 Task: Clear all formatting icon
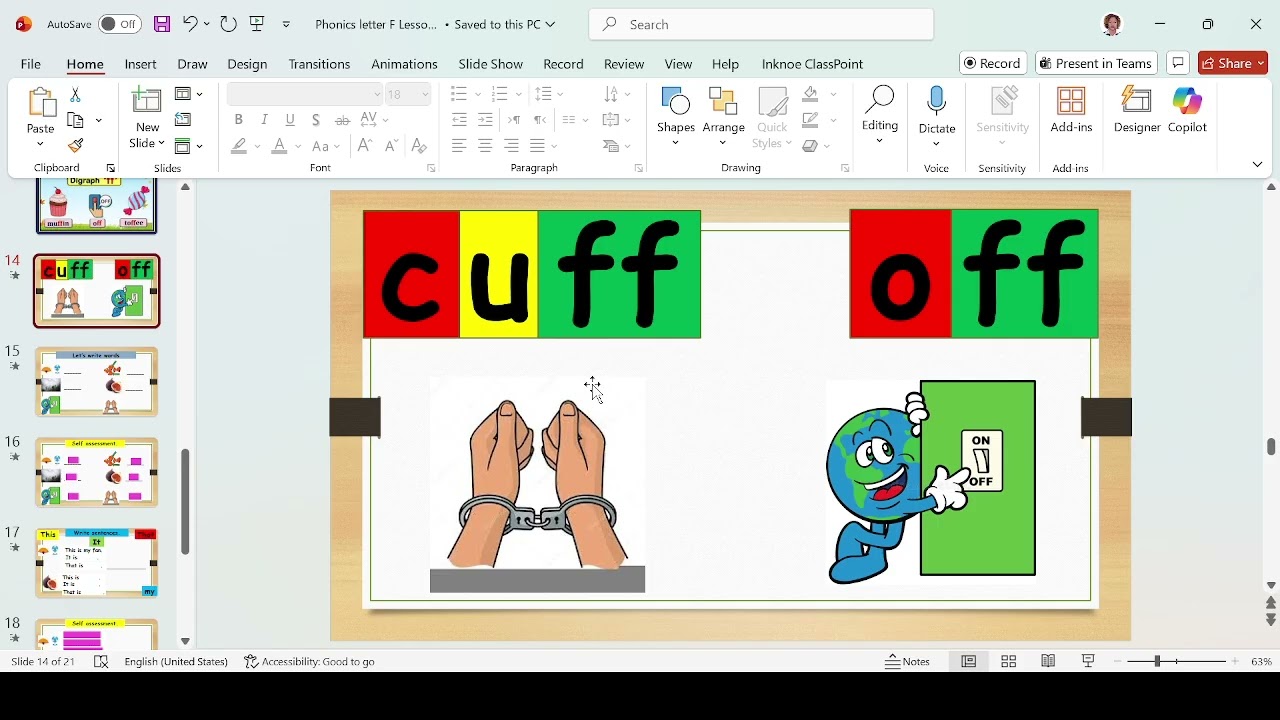[x=420, y=146]
